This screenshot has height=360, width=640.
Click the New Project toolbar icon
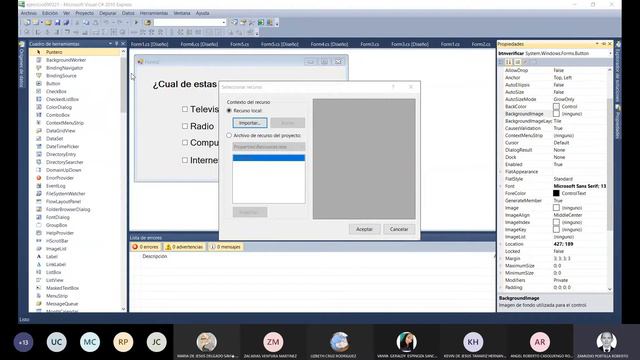[x=27, y=22]
